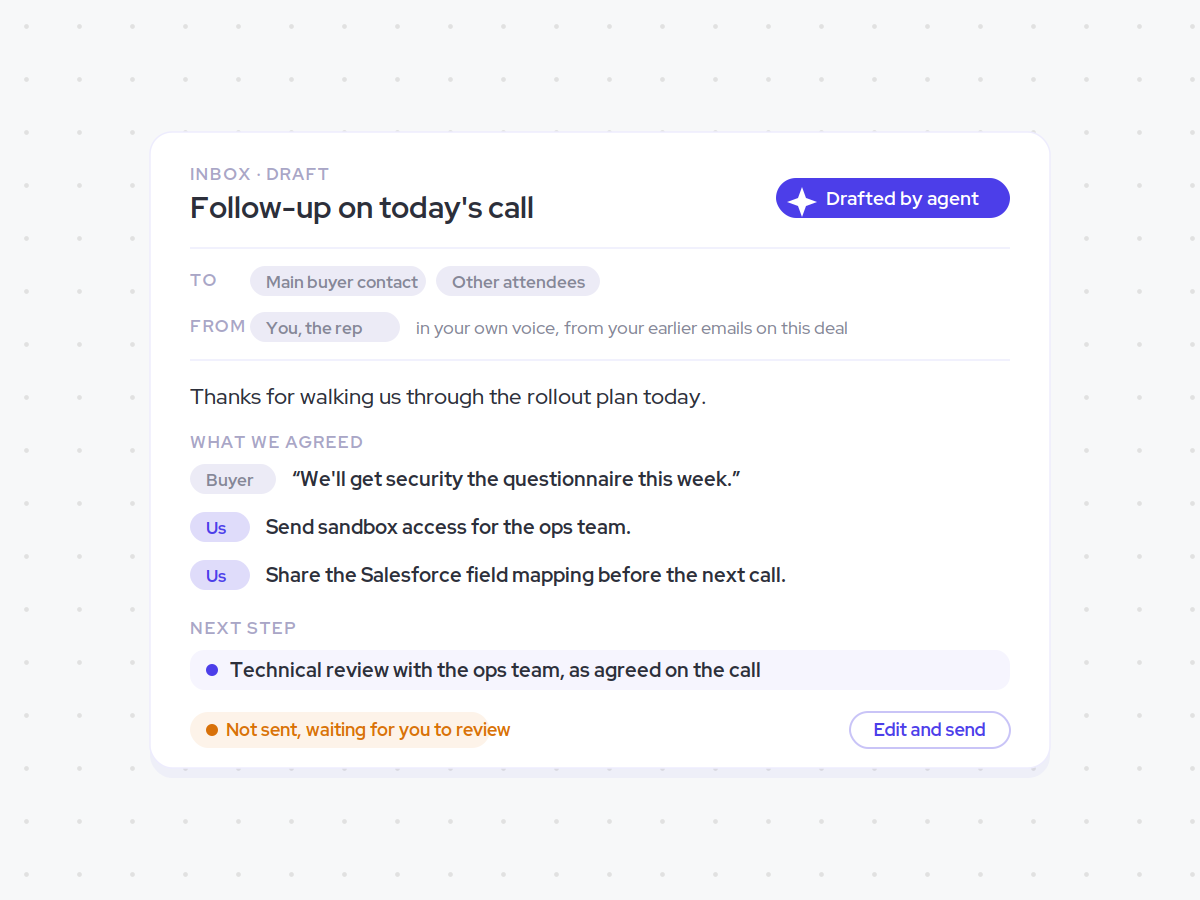This screenshot has width=1200, height=900.
Task: Click the Inbox · Draft breadcrumb label
Action: pyautogui.click(x=260, y=174)
